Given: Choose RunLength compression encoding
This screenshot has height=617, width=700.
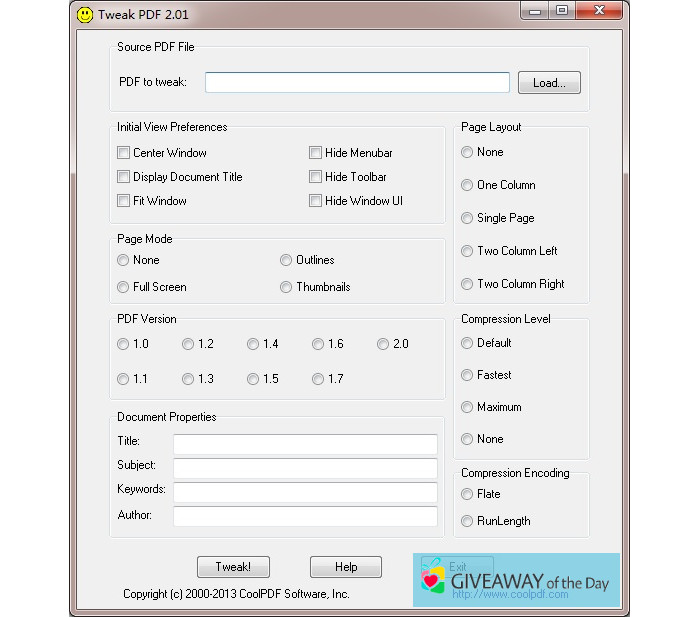Looking at the screenshot, I should [x=467, y=521].
